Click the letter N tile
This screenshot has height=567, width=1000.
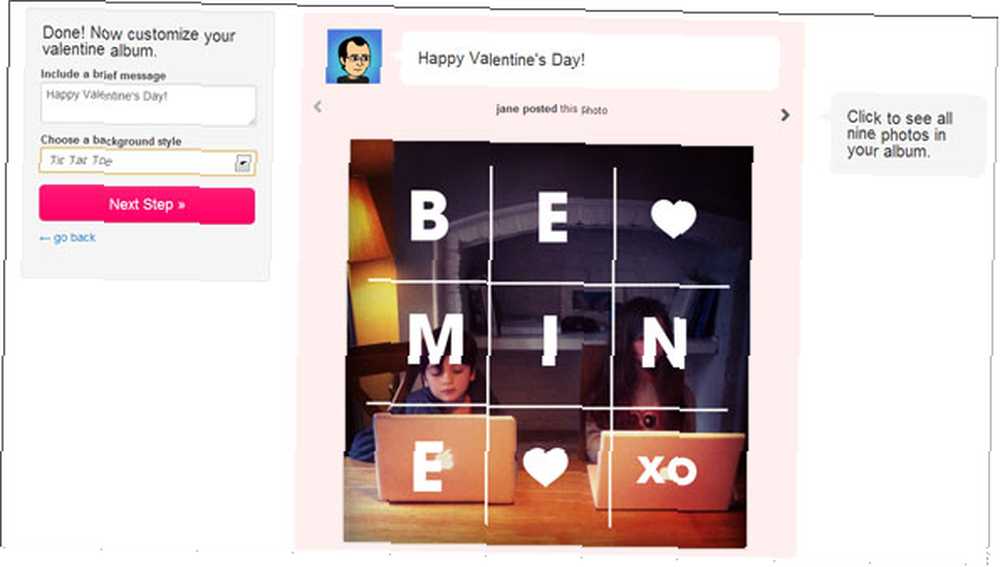[x=664, y=342]
